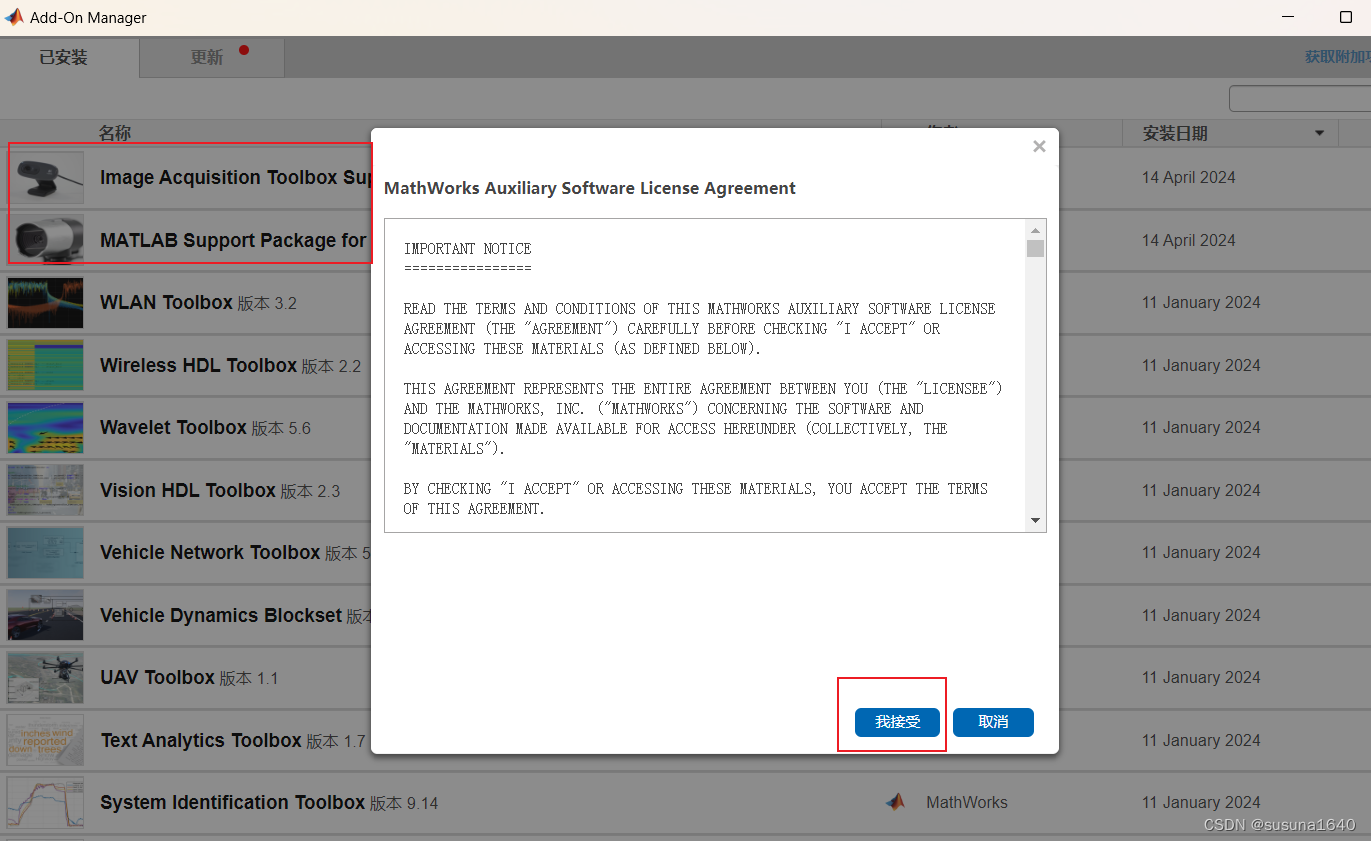Click the dialog title MathWorks Auxiliary Software License Agreement
This screenshot has width=1371, height=841.
point(590,188)
